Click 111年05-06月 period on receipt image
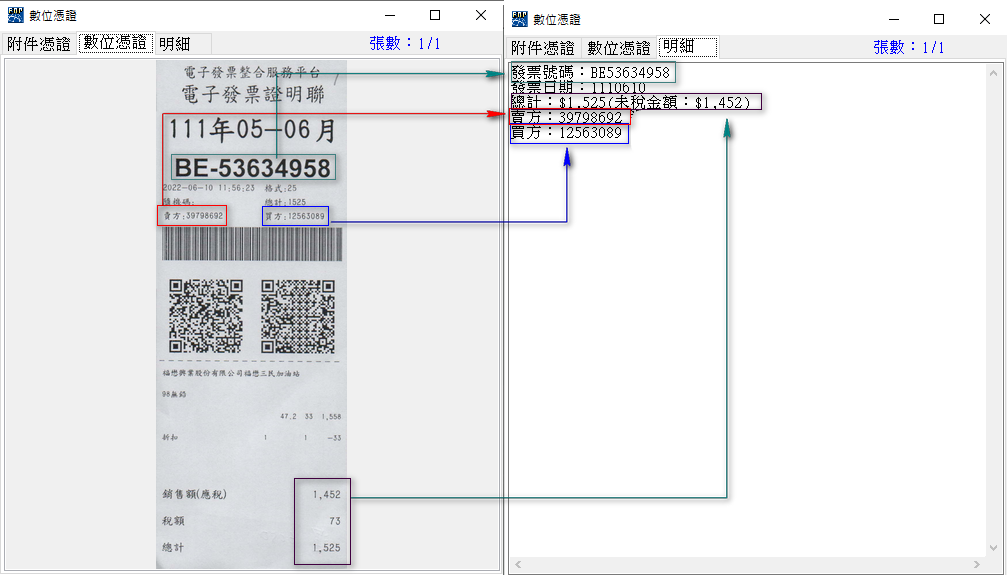This screenshot has height=575, width=1007. point(252,130)
